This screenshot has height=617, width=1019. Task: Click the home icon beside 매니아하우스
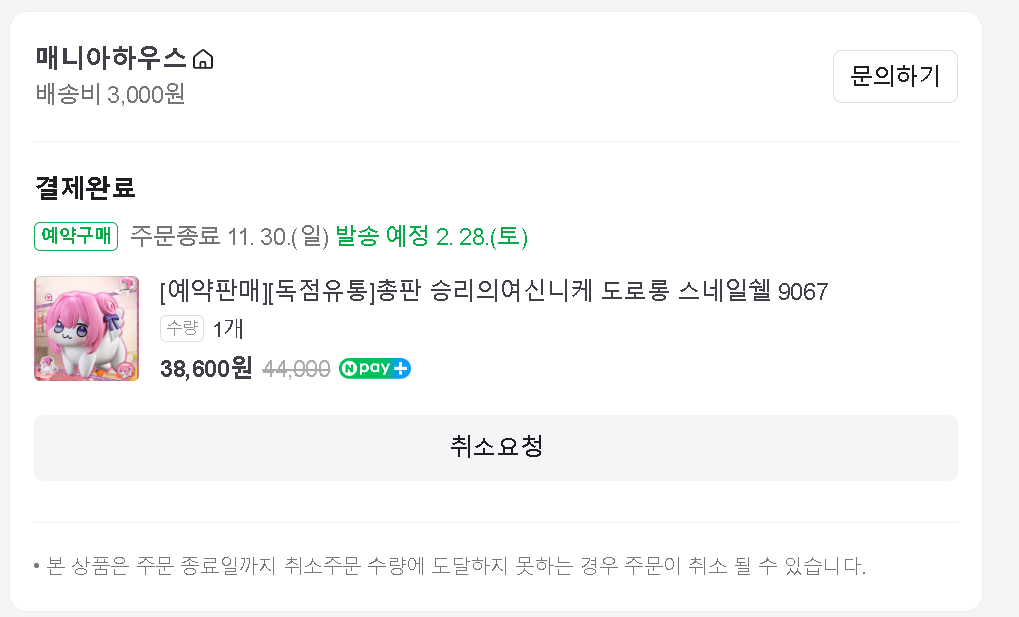203,60
